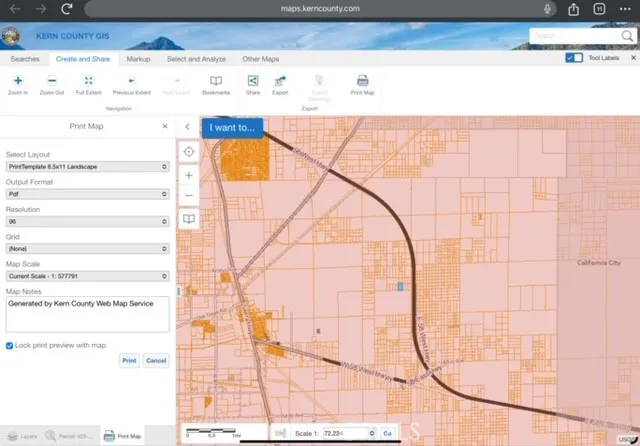Toggle the Tool Labels switch

574,59
